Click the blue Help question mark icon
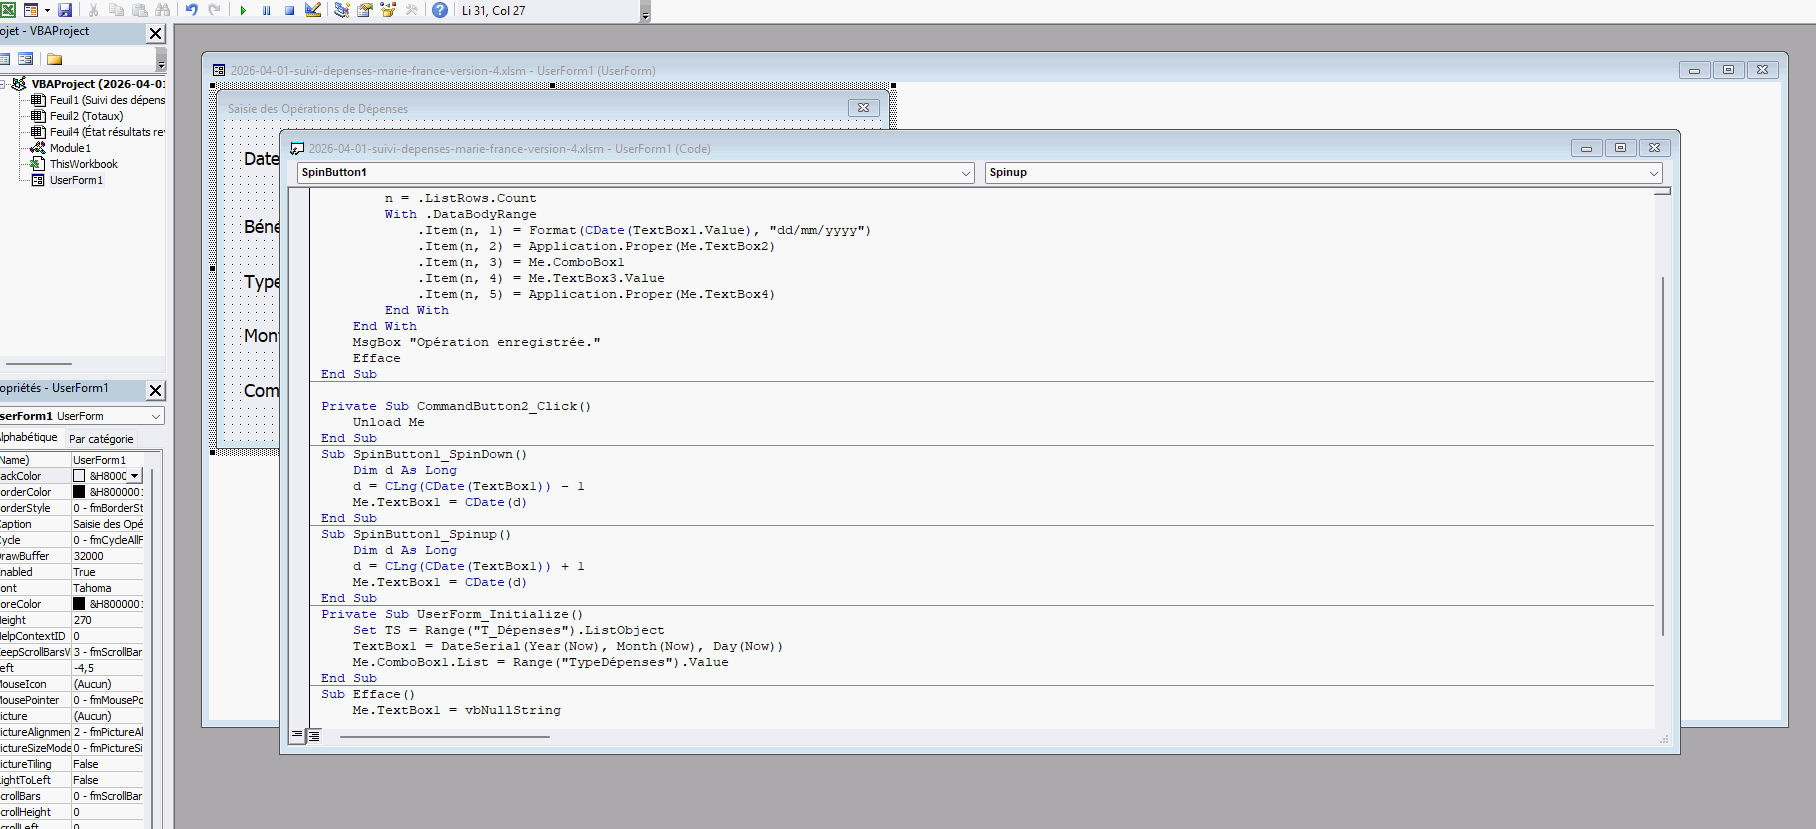Image resolution: width=1816 pixels, height=829 pixels. (x=439, y=10)
